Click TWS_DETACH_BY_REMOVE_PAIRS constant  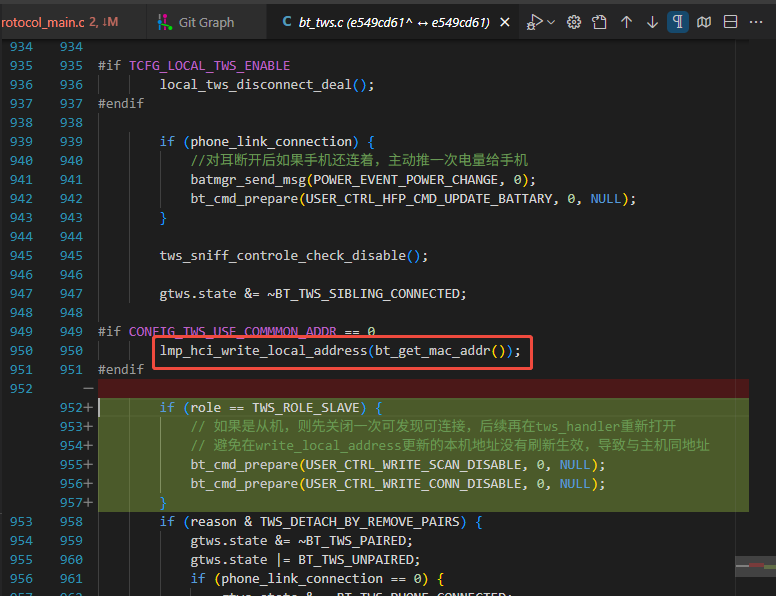pos(360,522)
